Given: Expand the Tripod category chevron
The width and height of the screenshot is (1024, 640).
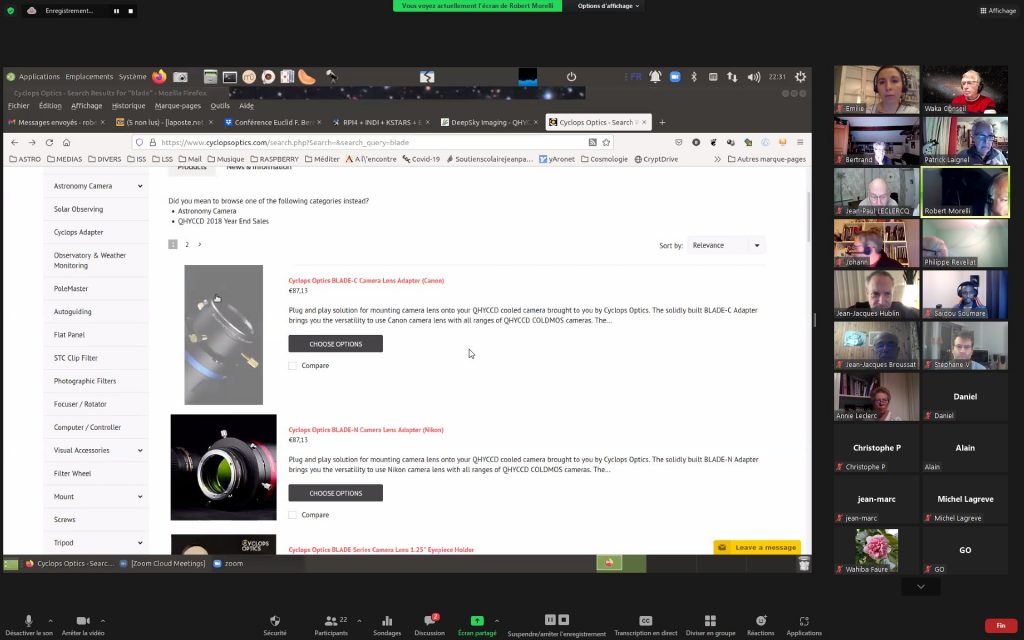Looking at the screenshot, I should point(140,543).
